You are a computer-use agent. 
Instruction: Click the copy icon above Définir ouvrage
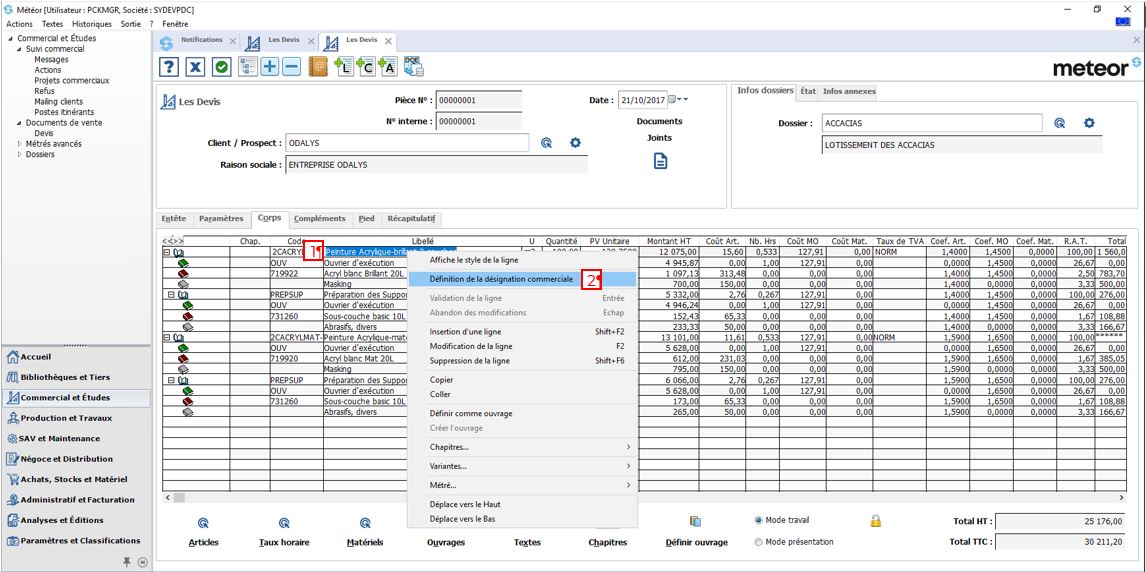(696, 521)
